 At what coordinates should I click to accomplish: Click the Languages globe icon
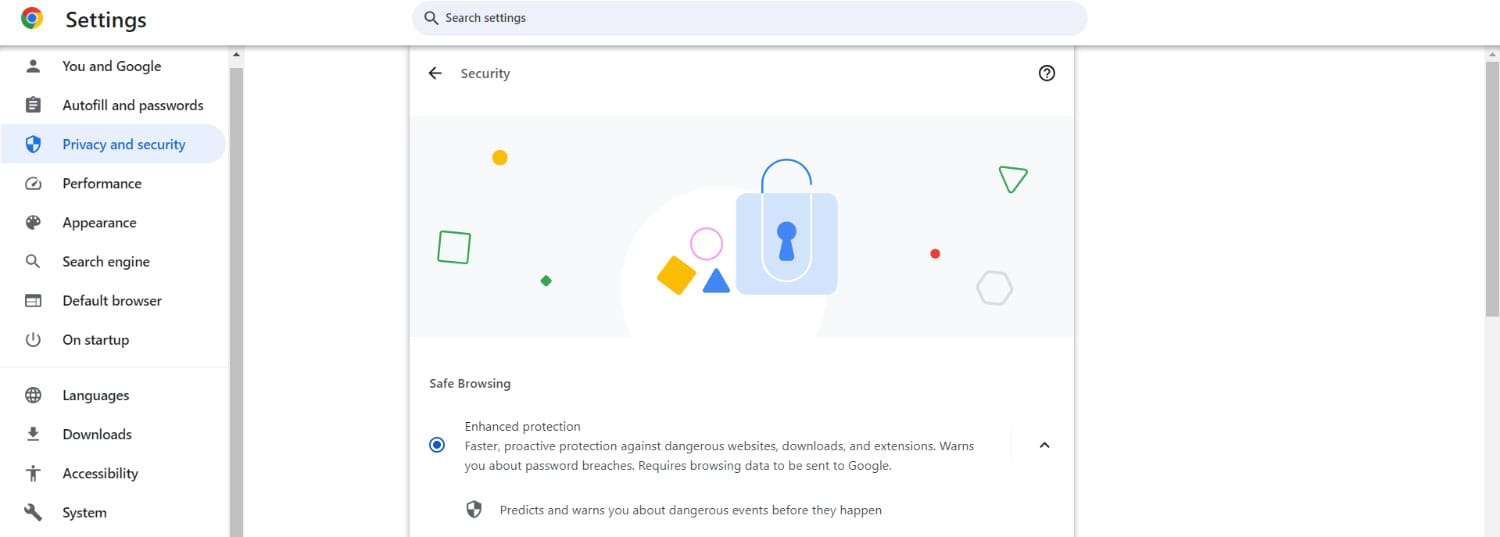click(x=33, y=395)
